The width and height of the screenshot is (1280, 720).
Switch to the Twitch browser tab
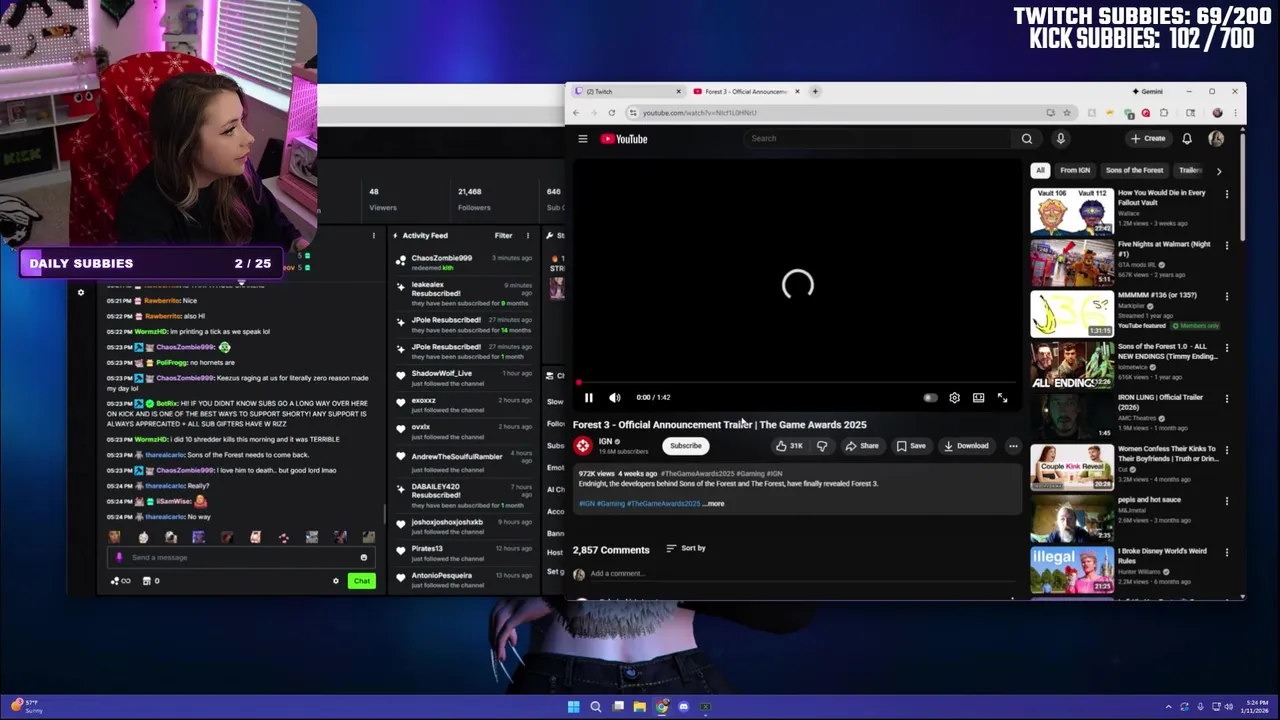click(x=628, y=92)
